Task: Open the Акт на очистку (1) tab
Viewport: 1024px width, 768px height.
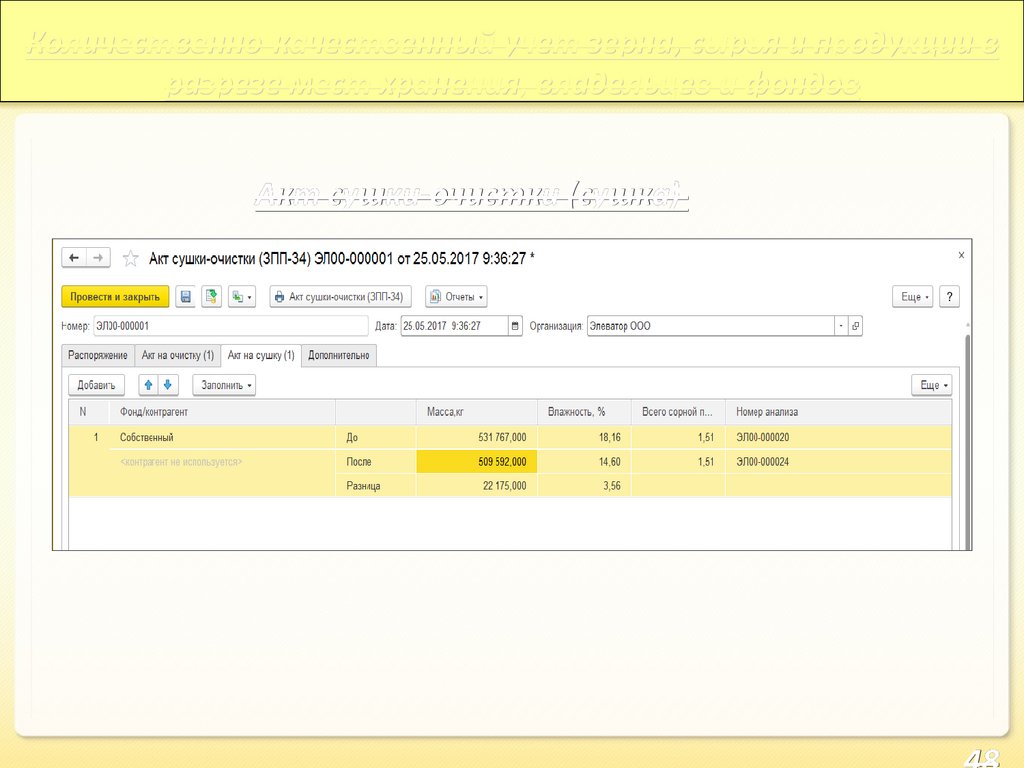Action: coord(177,356)
